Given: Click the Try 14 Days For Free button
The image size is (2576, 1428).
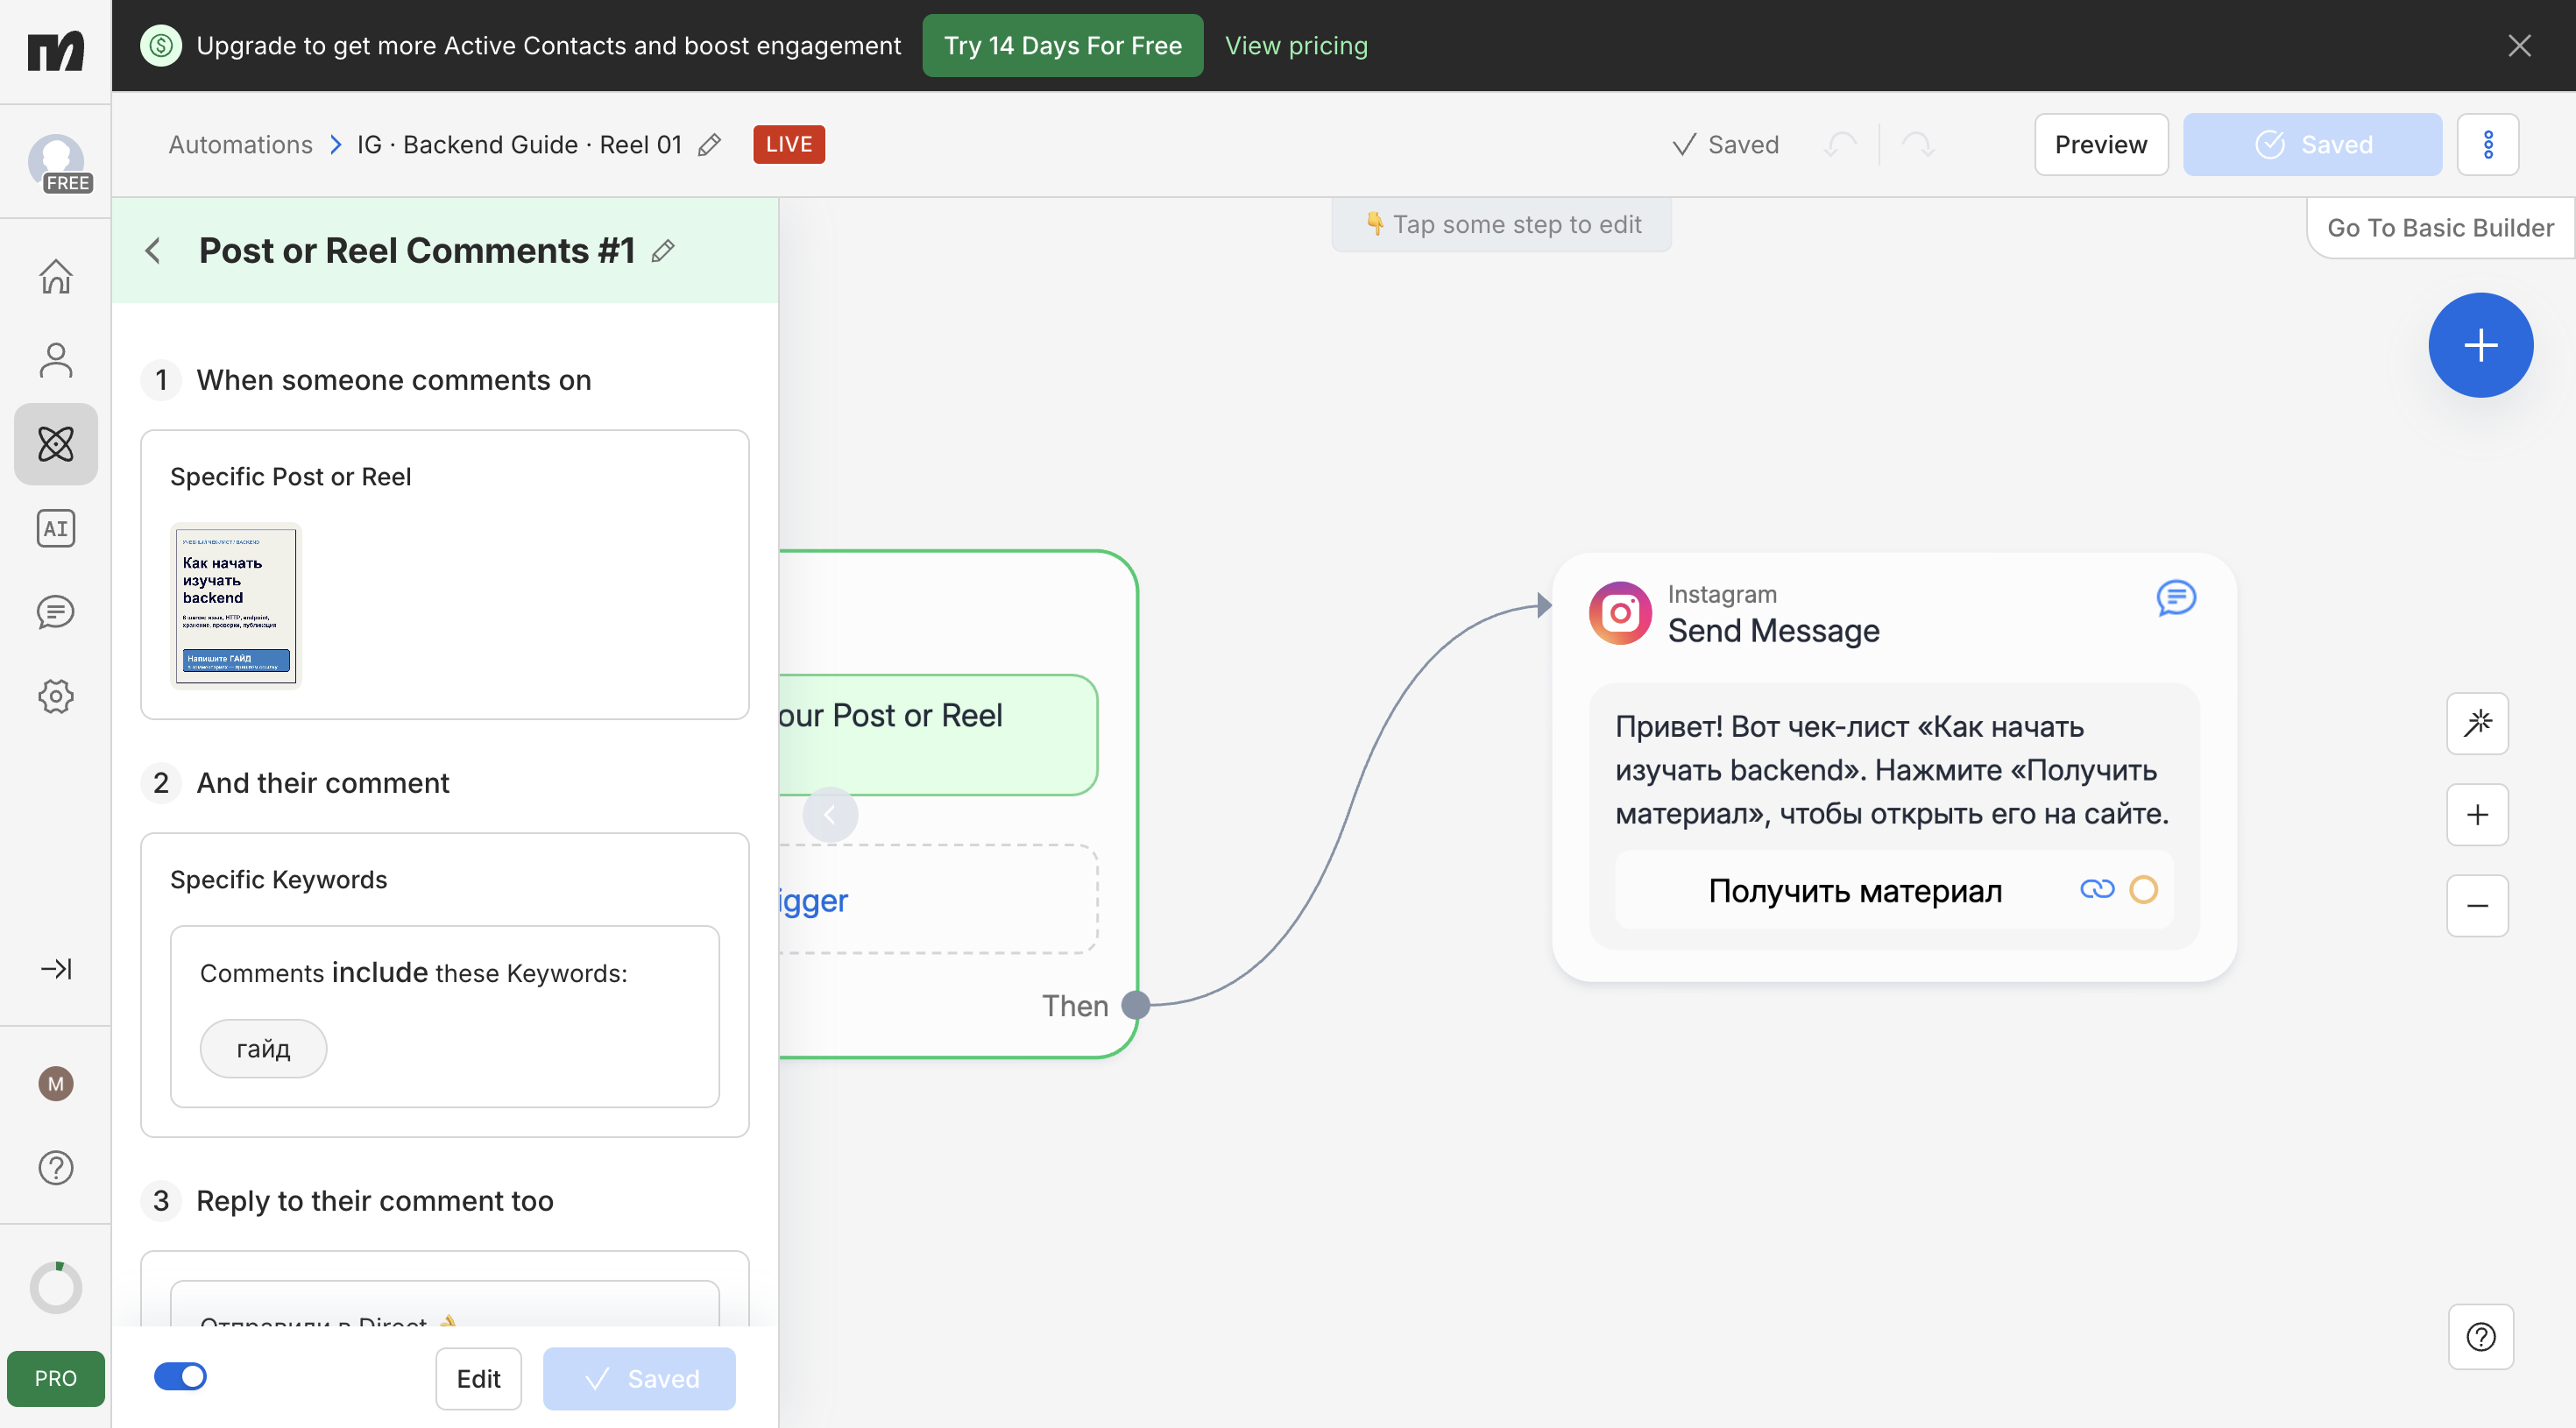Looking at the screenshot, I should (x=1063, y=45).
